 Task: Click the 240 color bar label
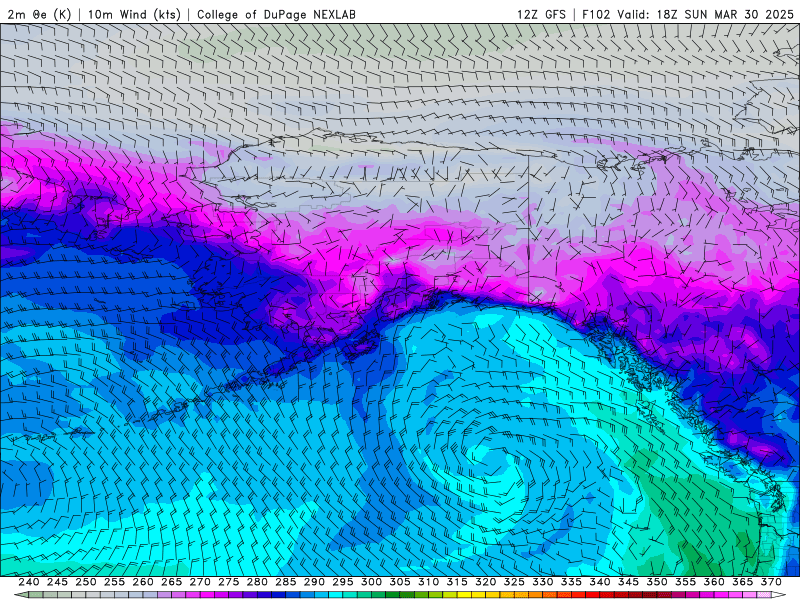[x=29, y=582]
